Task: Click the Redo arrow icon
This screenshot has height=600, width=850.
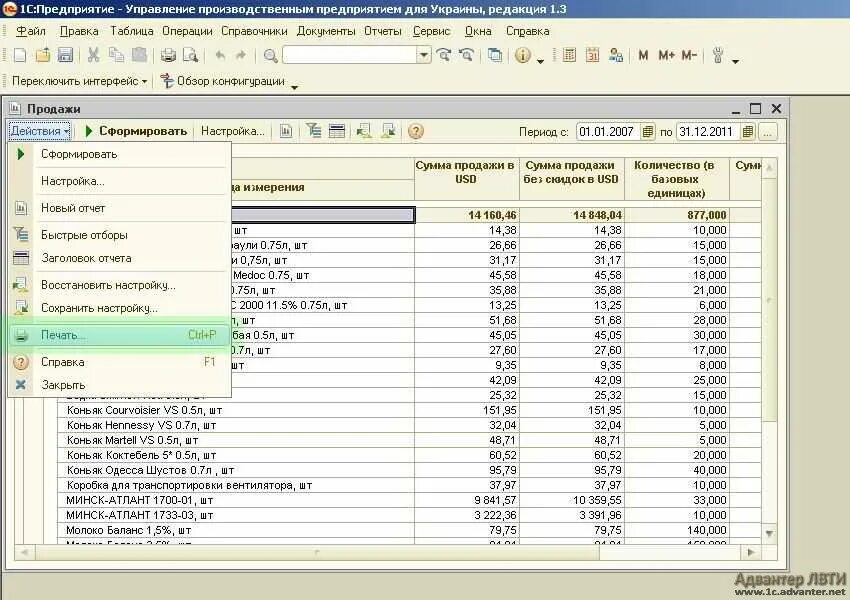Action: coord(241,55)
